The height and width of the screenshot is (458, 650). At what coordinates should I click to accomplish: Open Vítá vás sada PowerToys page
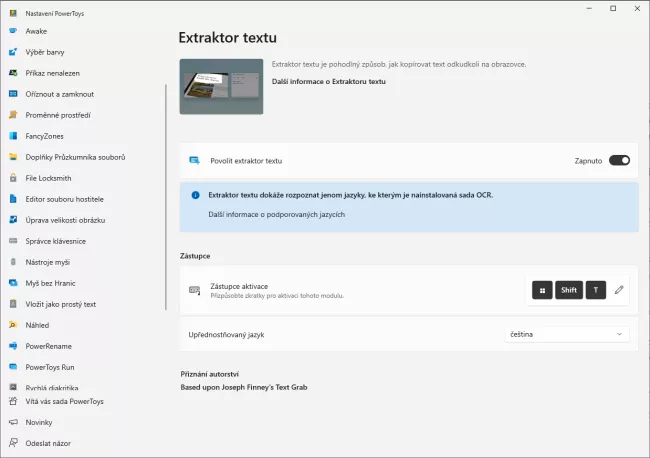click(64, 401)
